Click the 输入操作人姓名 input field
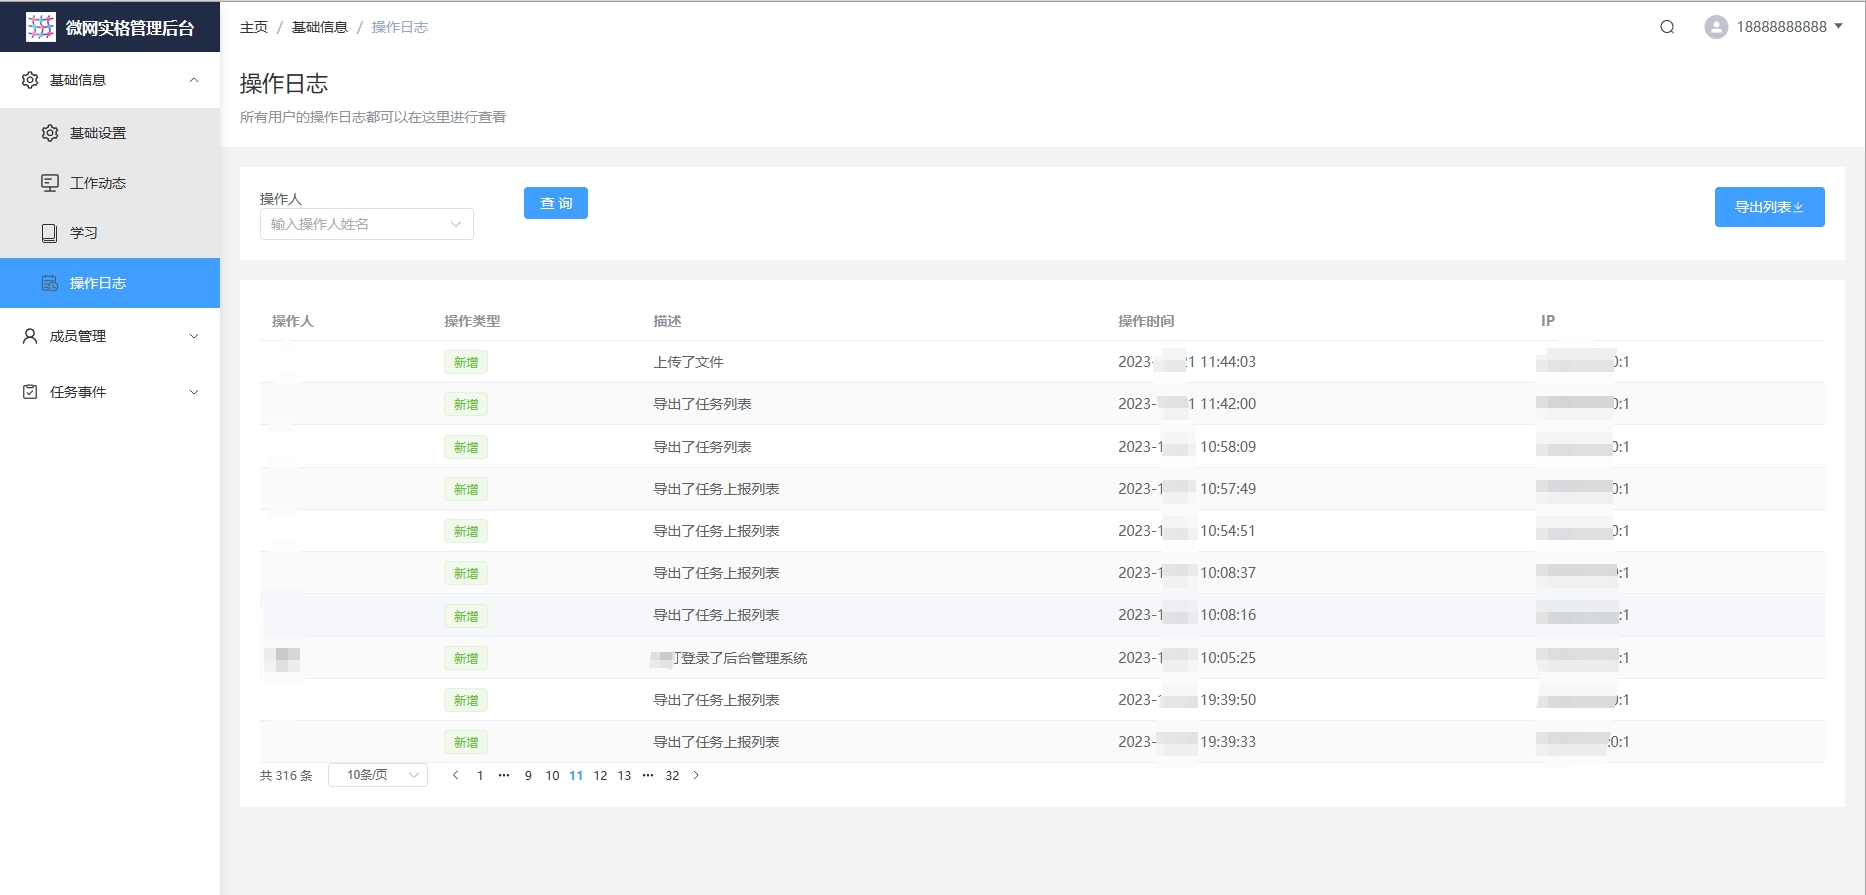Image resolution: width=1866 pixels, height=895 pixels. (x=358, y=224)
